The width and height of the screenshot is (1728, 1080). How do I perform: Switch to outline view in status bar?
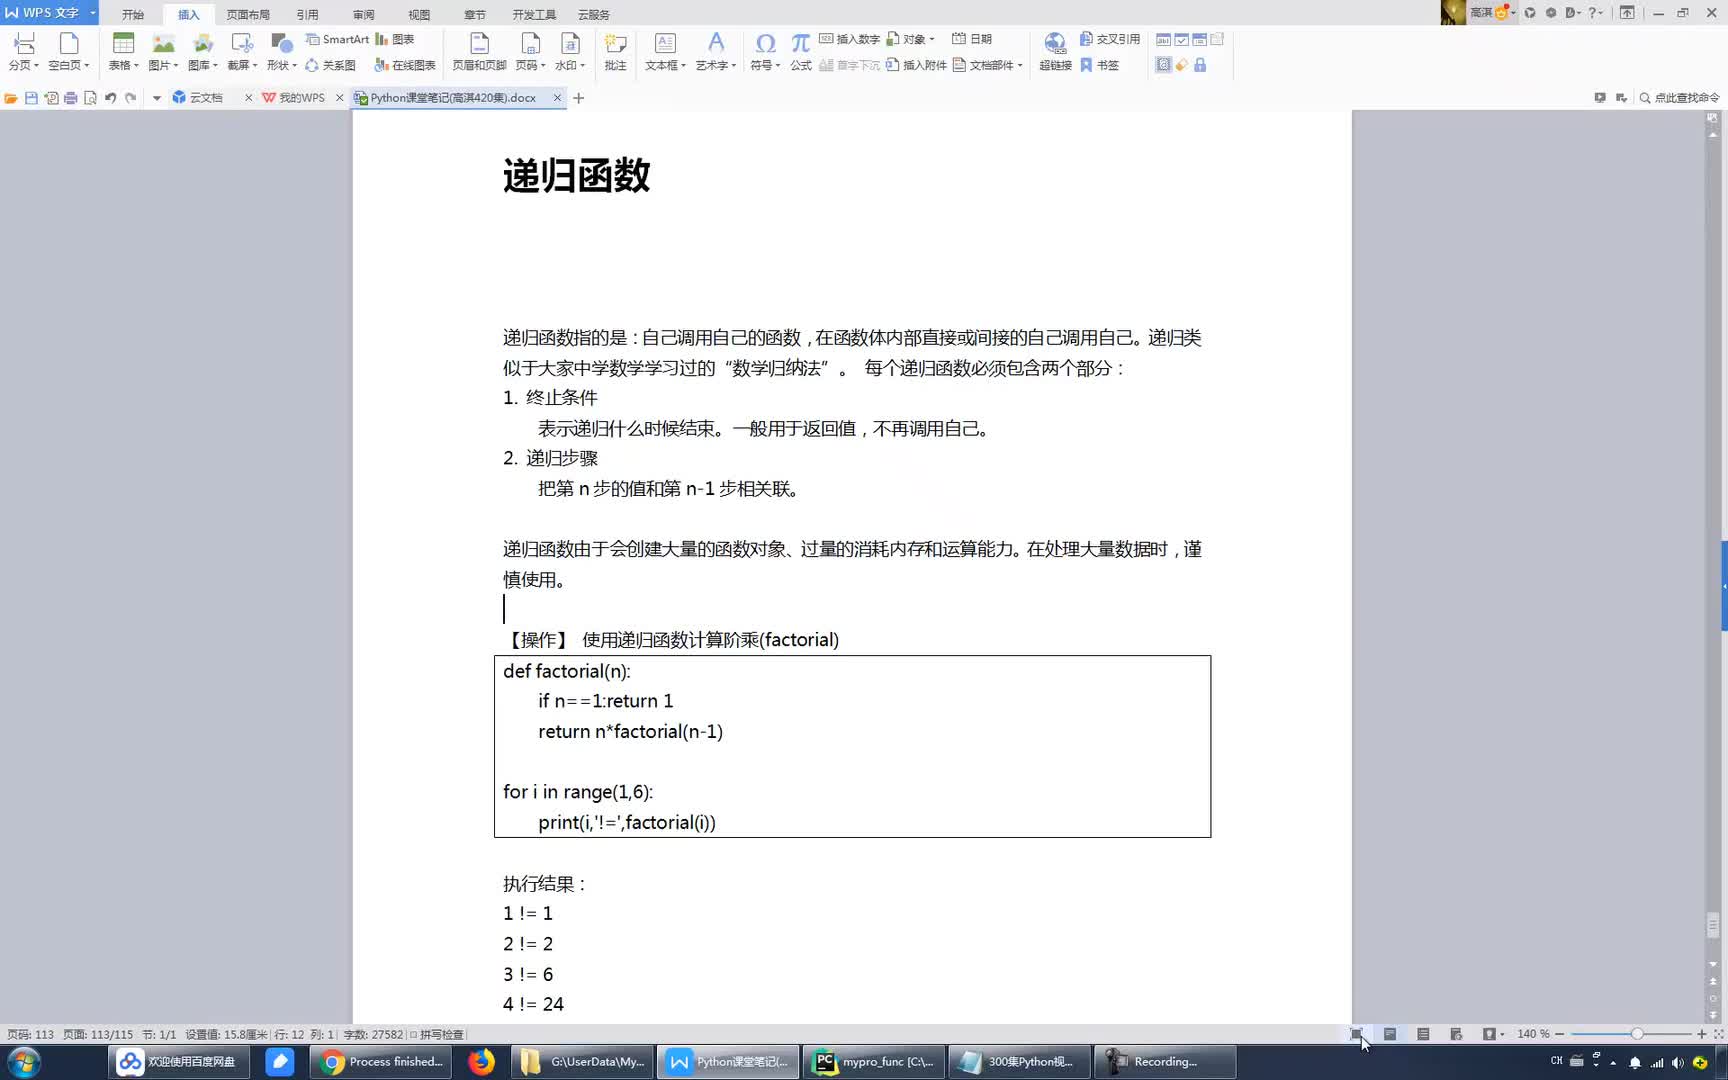pos(1423,1034)
